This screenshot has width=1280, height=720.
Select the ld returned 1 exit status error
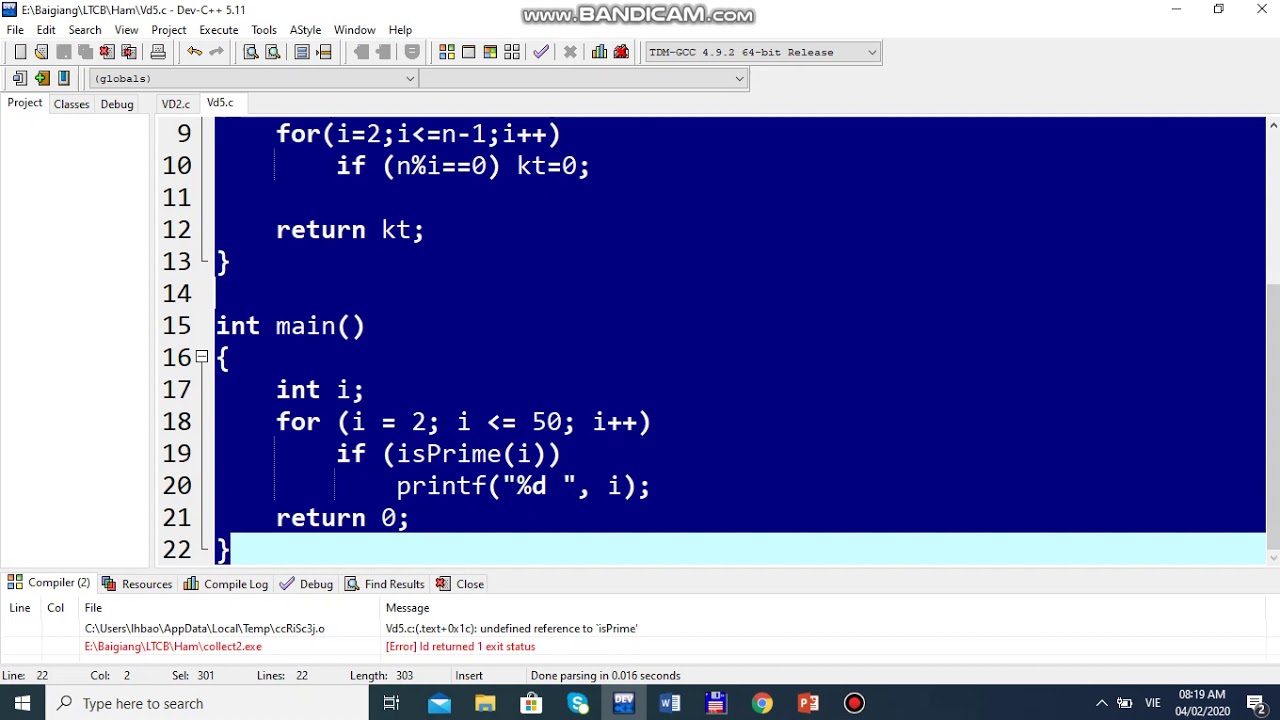[x=460, y=647]
